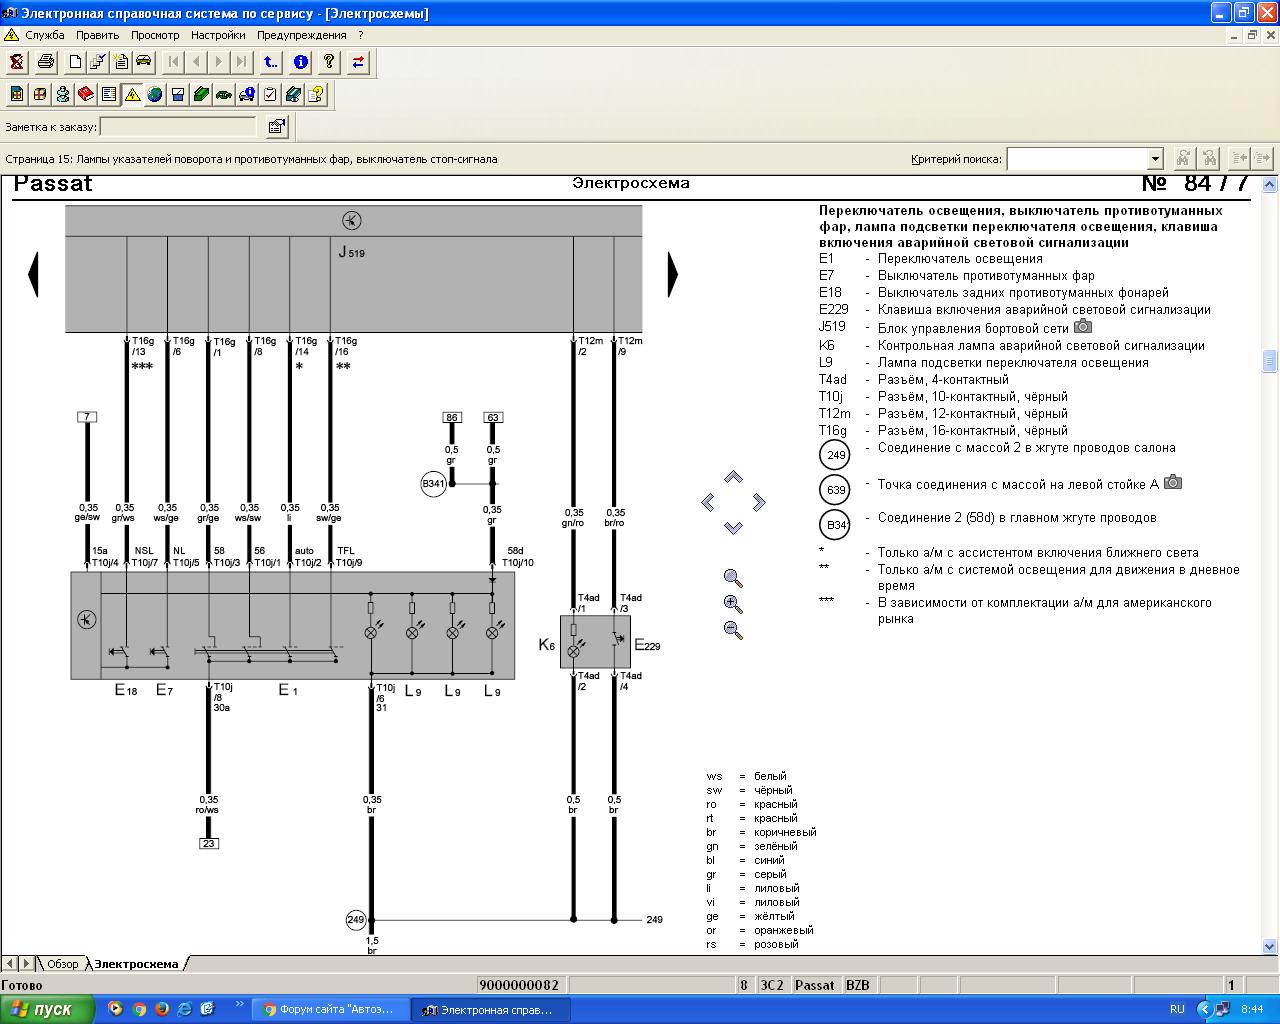
Task: Click the red book toolbar icon
Action: [86, 95]
